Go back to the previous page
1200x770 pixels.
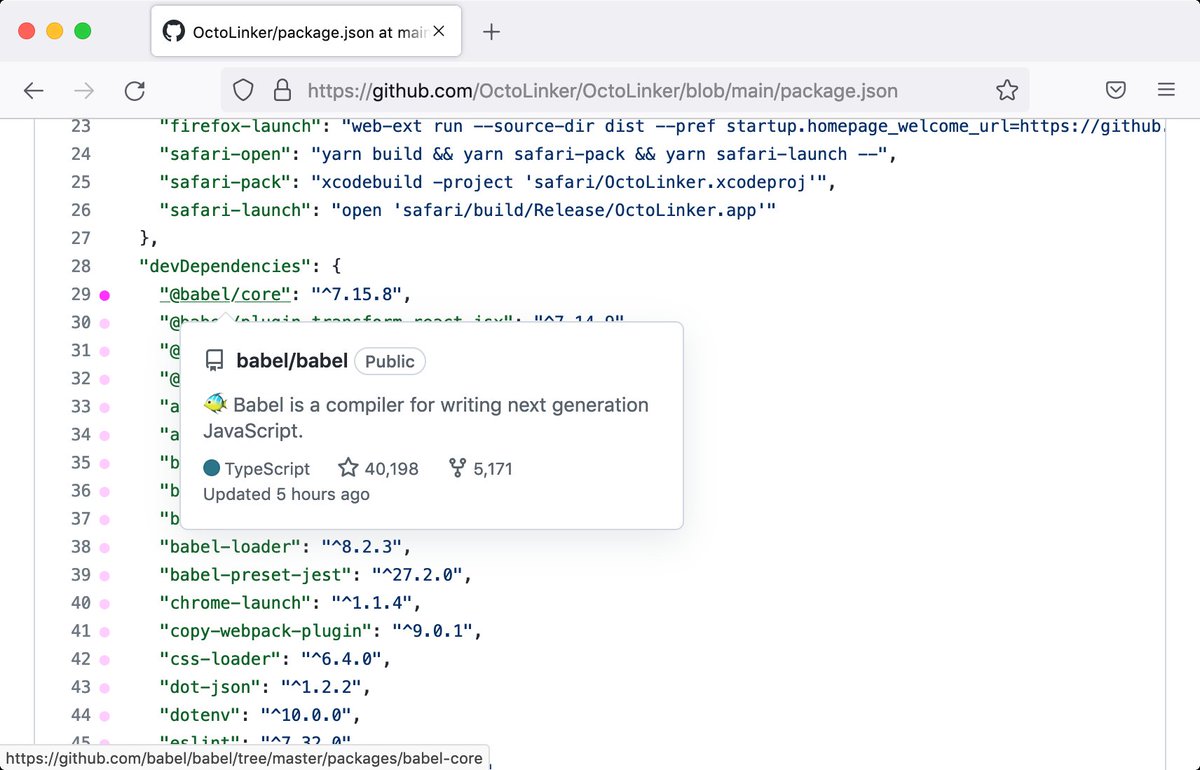click(x=34, y=91)
